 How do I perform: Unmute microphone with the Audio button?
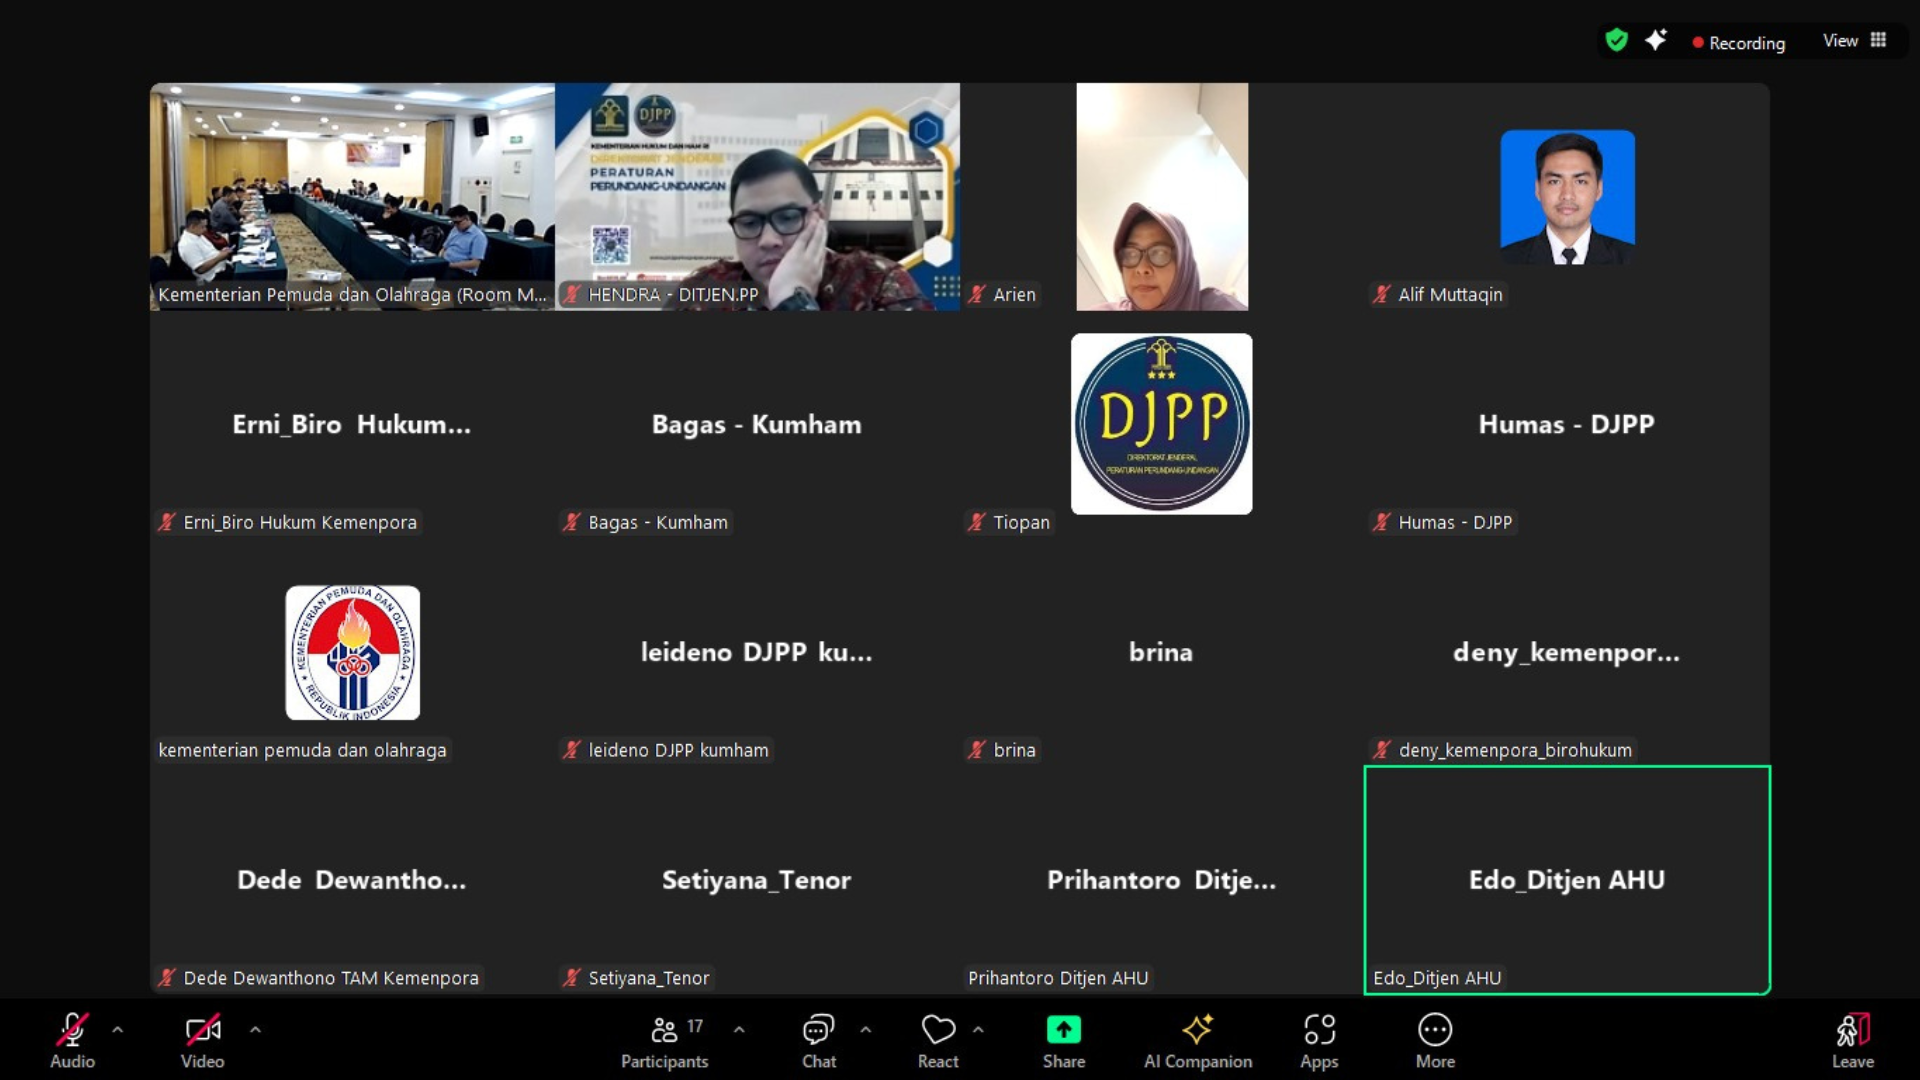point(72,1040)
